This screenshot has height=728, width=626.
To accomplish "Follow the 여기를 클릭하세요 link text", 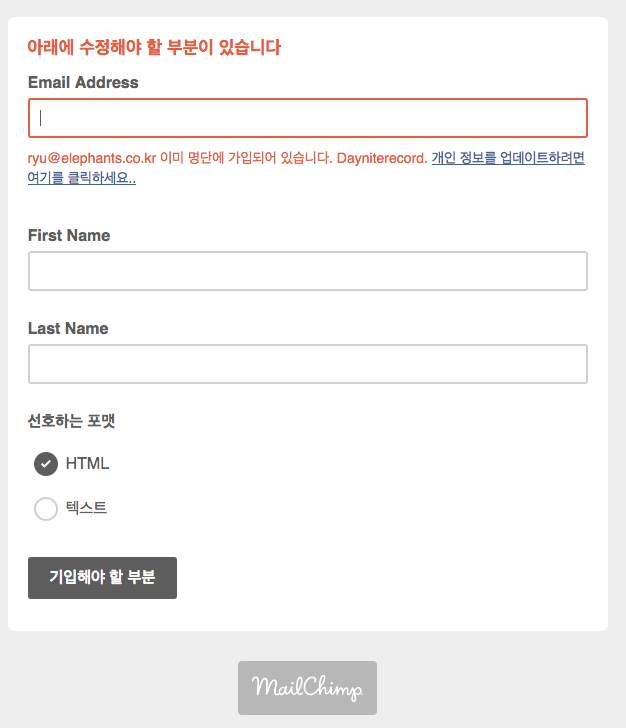I will [x=82, y=177].
